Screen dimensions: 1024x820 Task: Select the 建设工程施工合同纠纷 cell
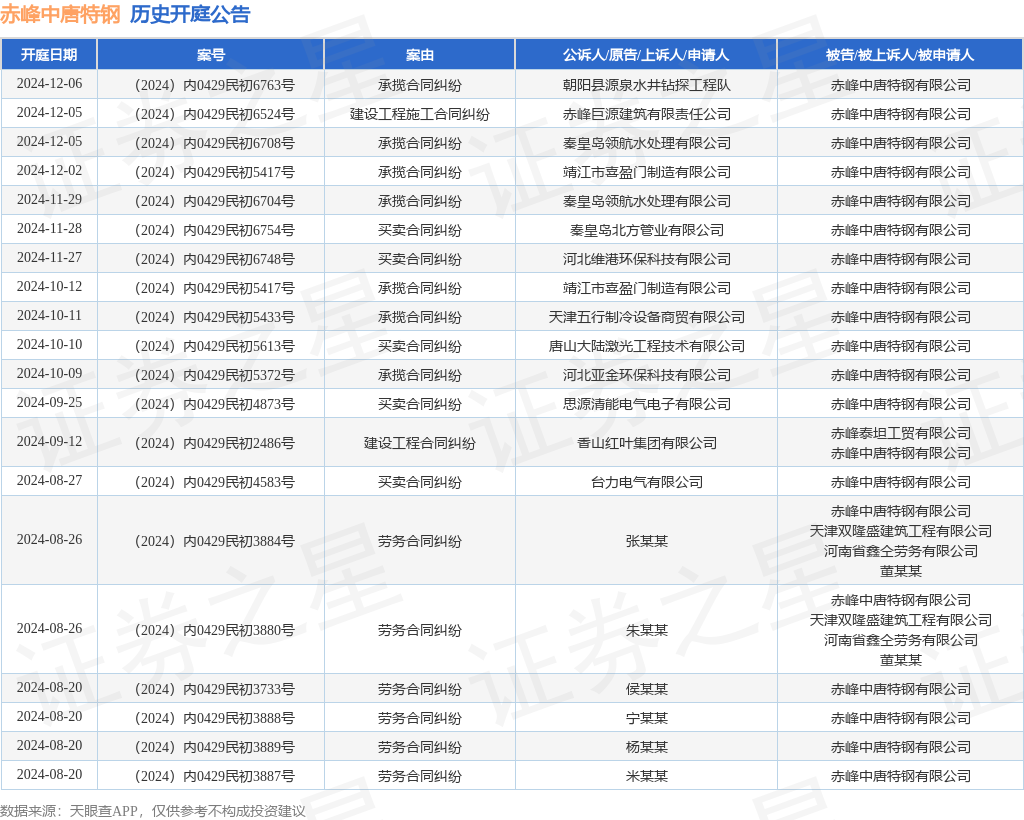point(420,114)
